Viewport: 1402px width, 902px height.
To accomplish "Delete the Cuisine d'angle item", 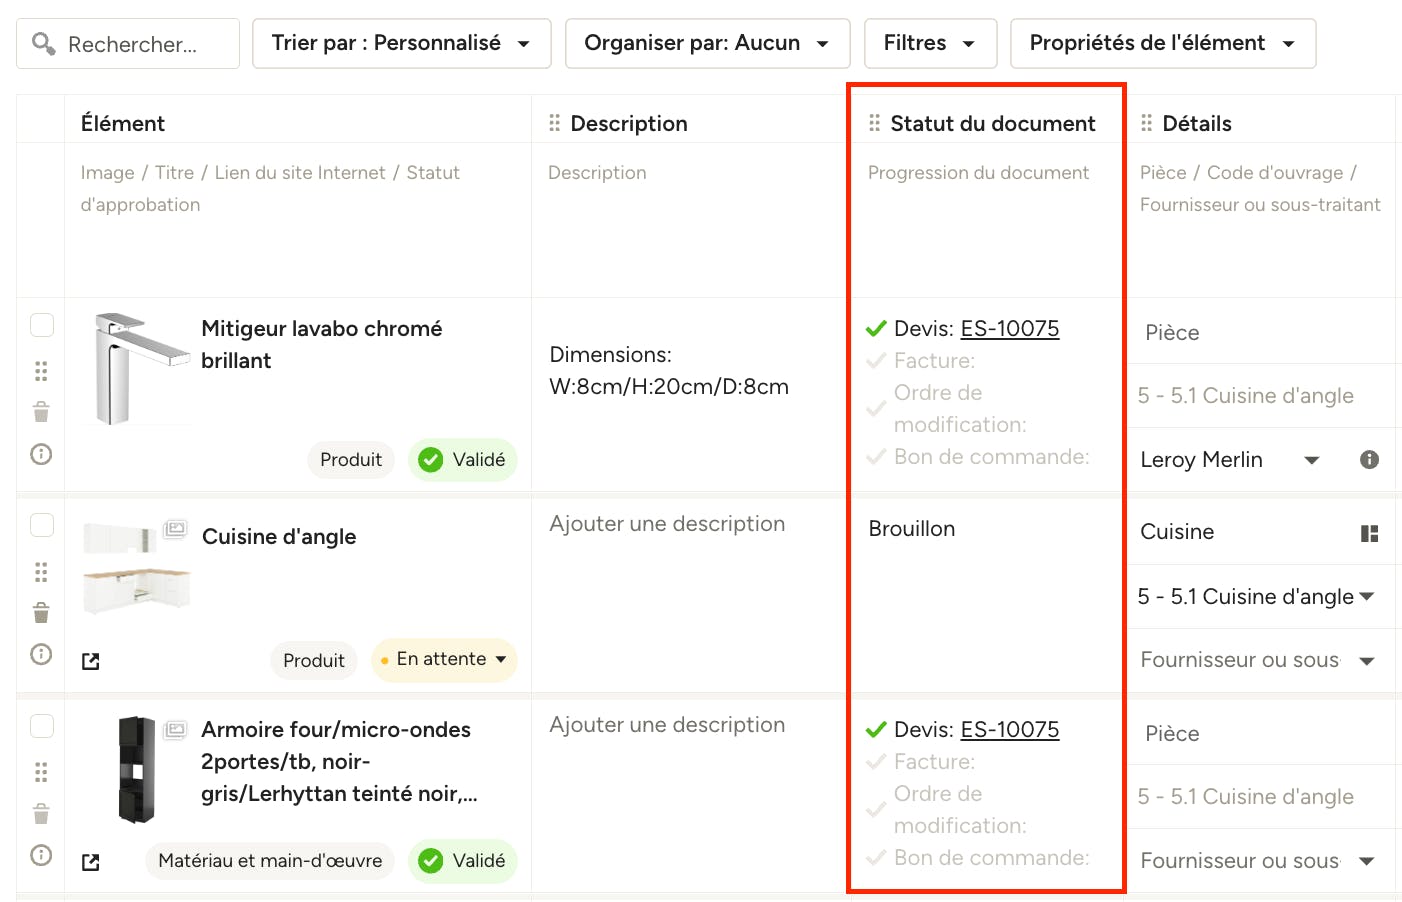I will 41,612.
